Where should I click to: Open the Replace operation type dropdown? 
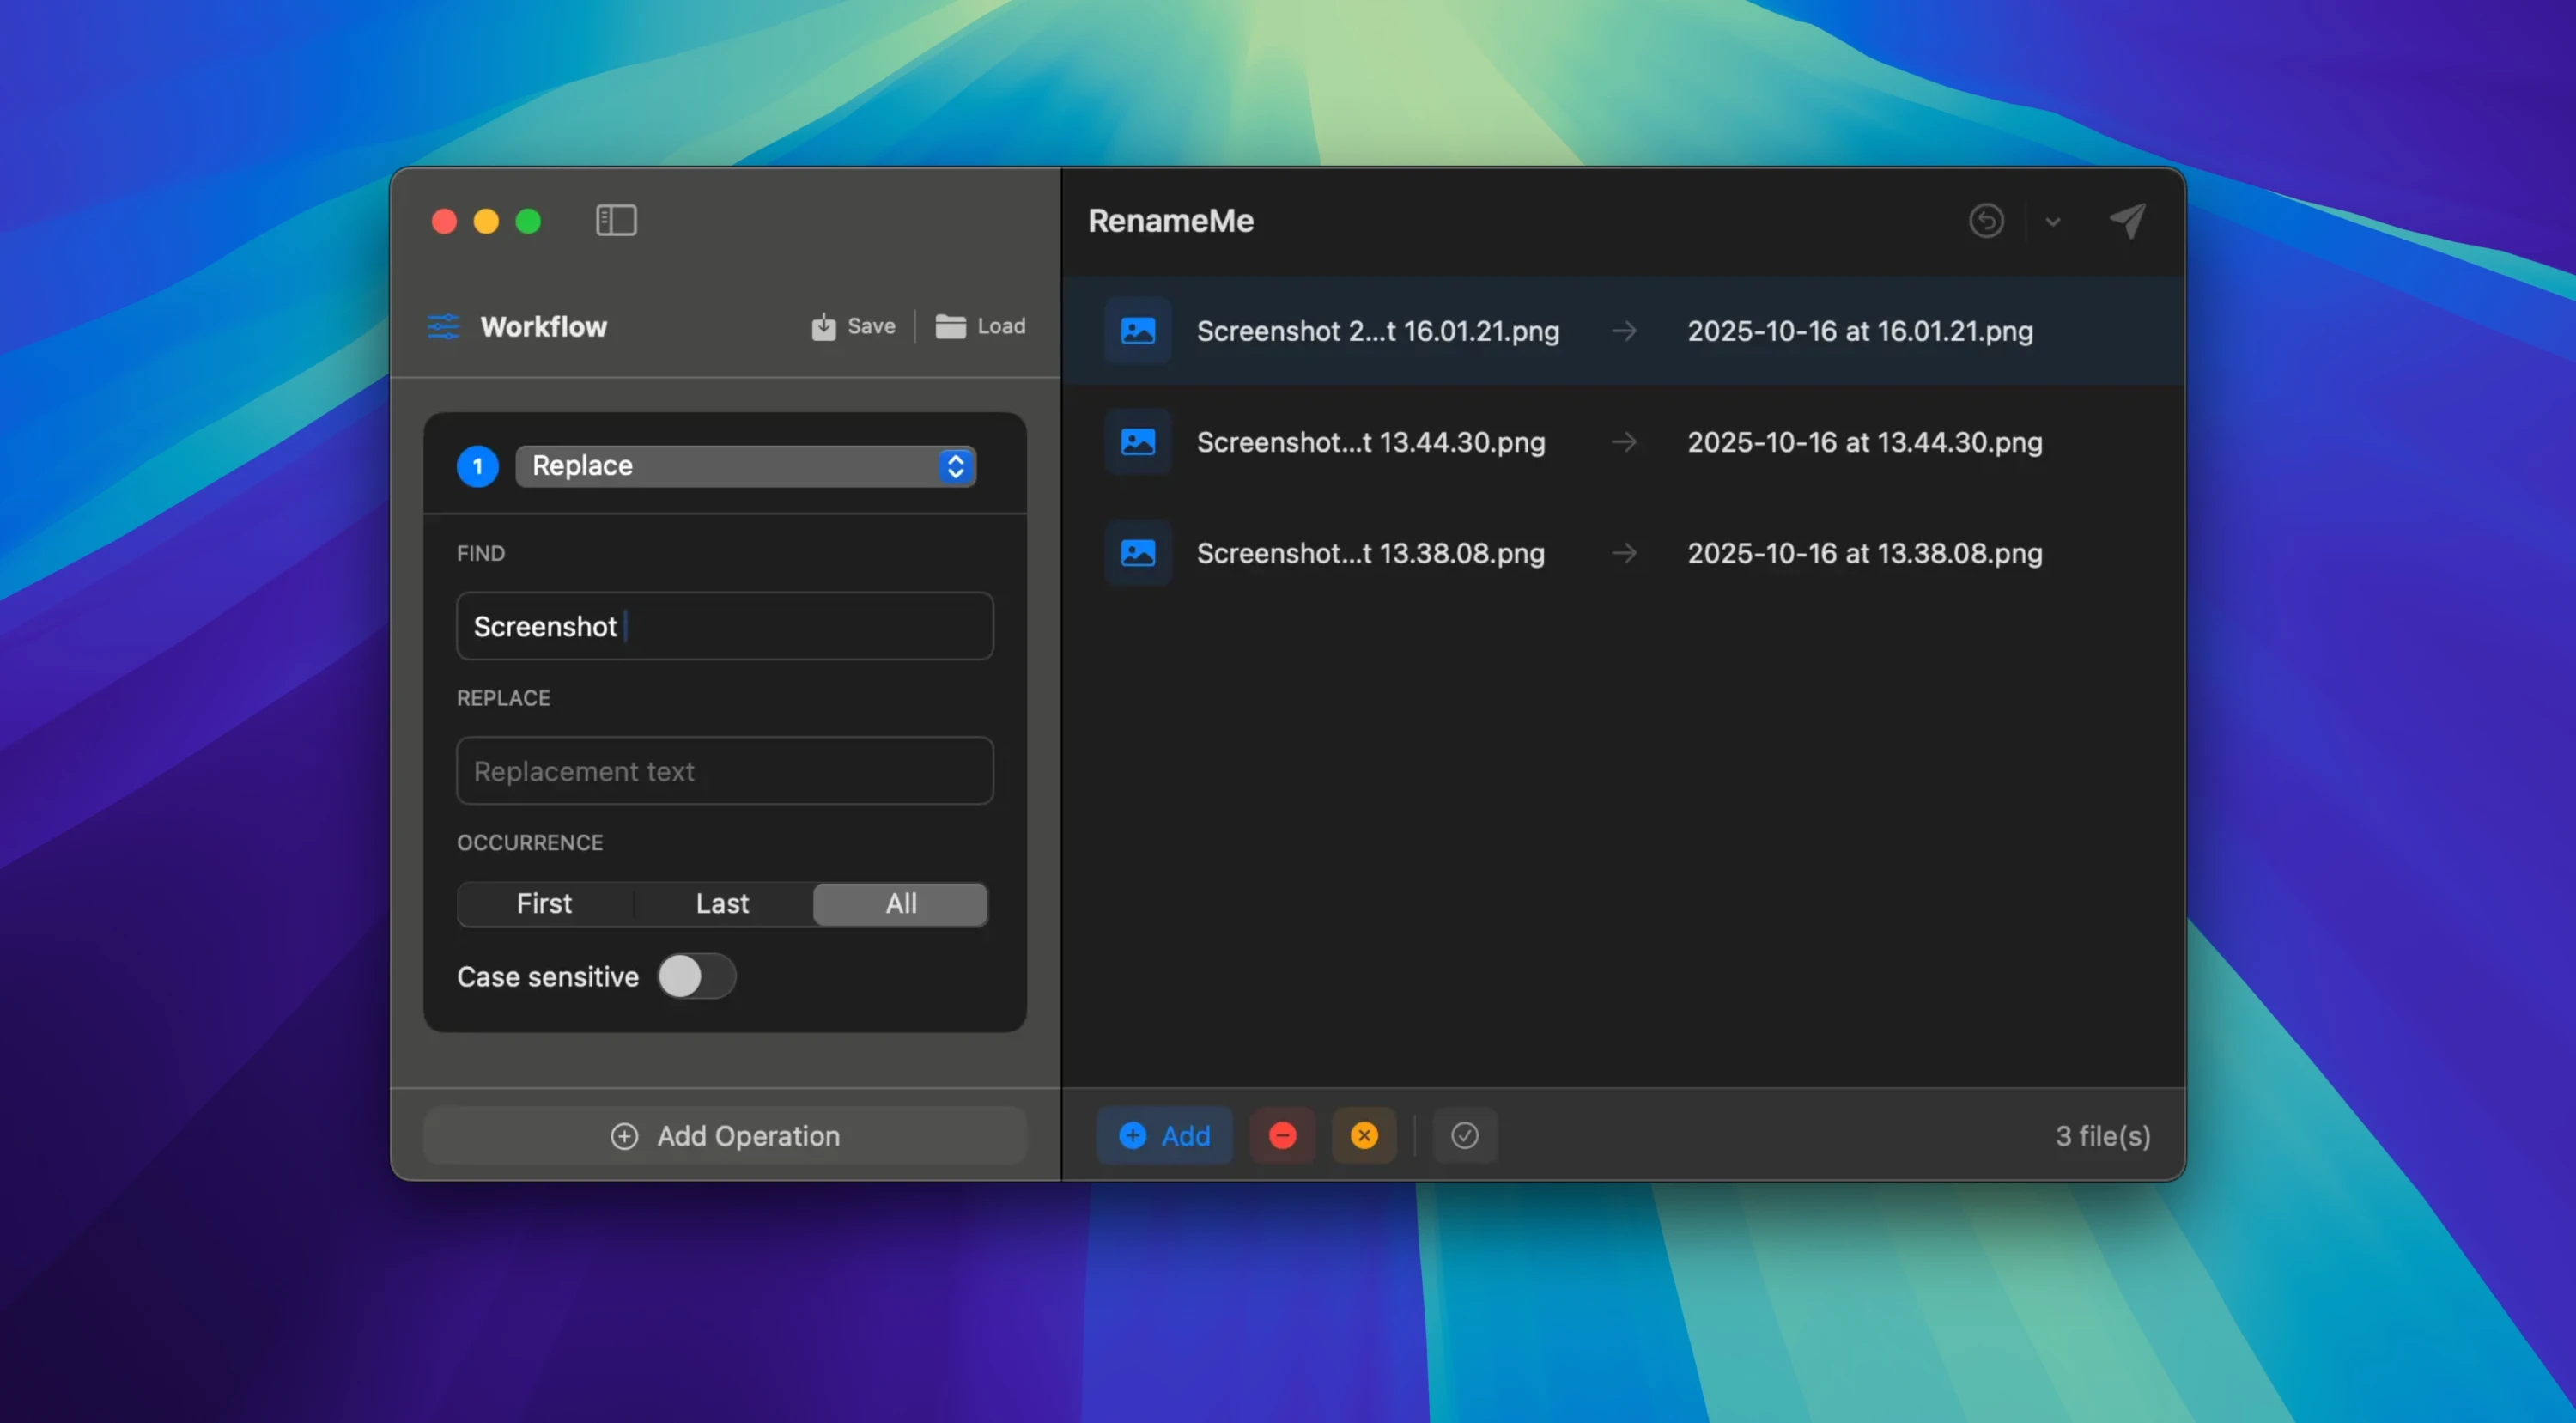coord(745,466)
